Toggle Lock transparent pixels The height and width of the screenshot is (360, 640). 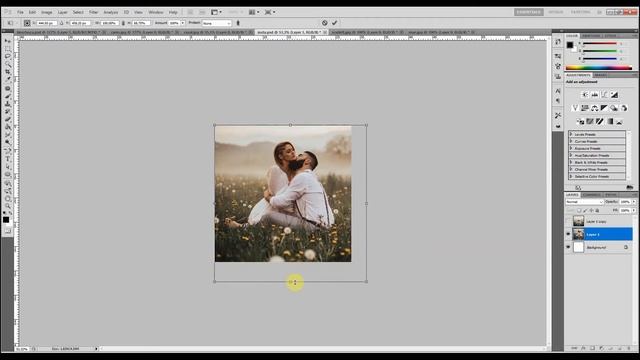click(x=579, y=210)
